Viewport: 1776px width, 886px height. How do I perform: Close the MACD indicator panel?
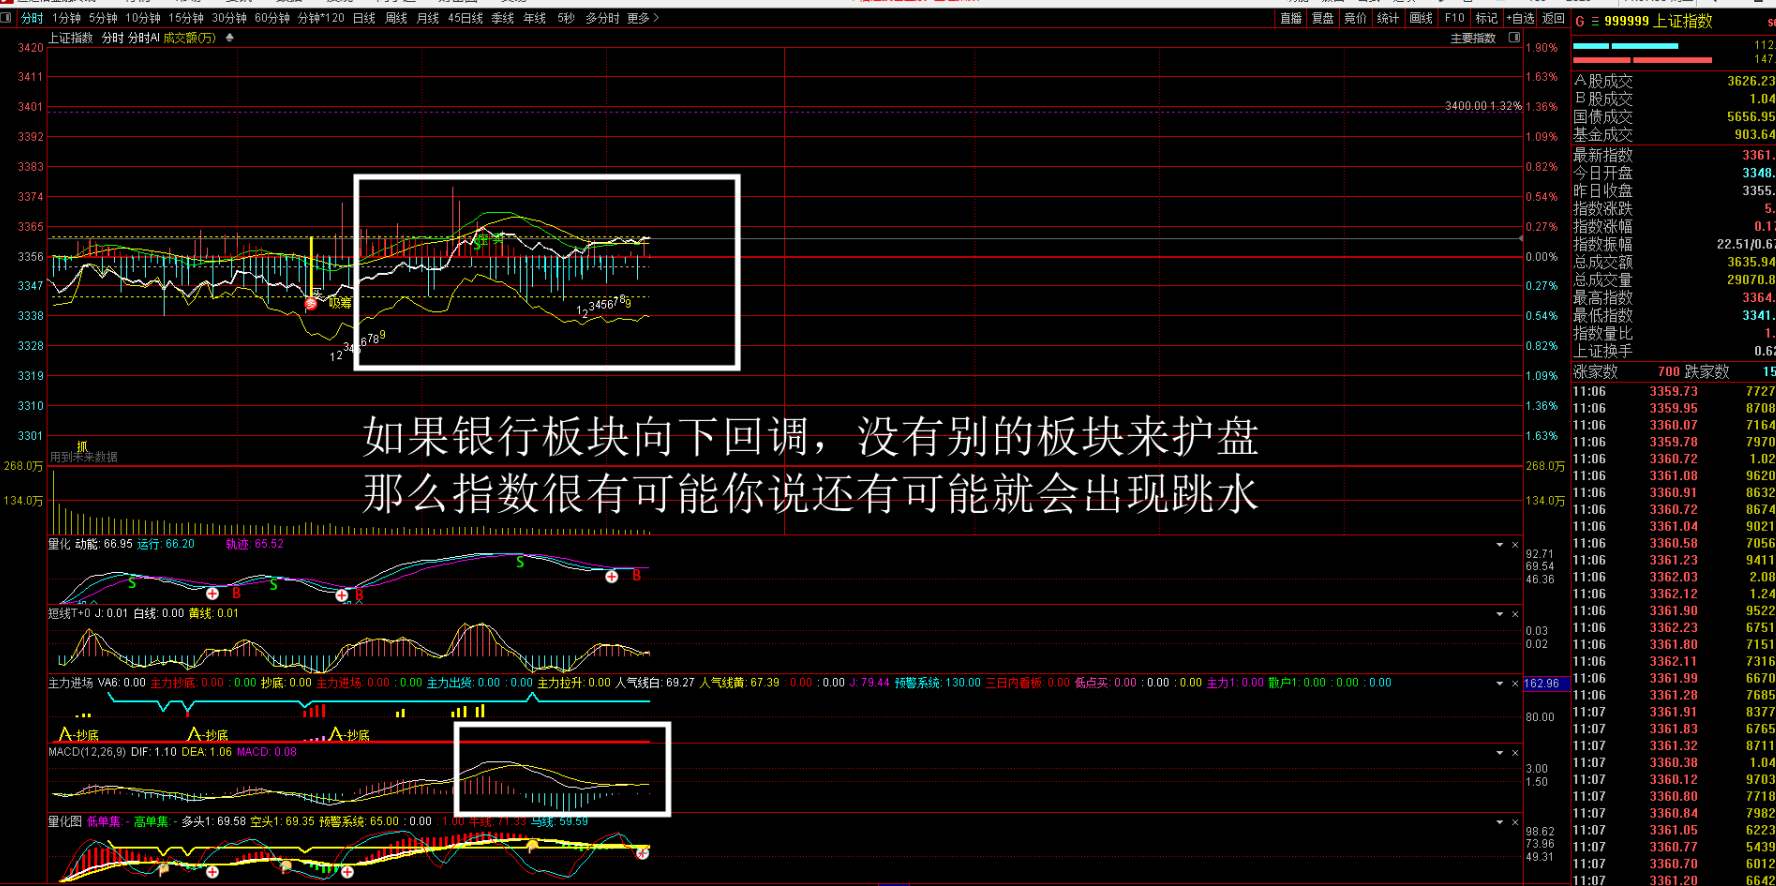pyautogui.click(x=1515, y=753)
